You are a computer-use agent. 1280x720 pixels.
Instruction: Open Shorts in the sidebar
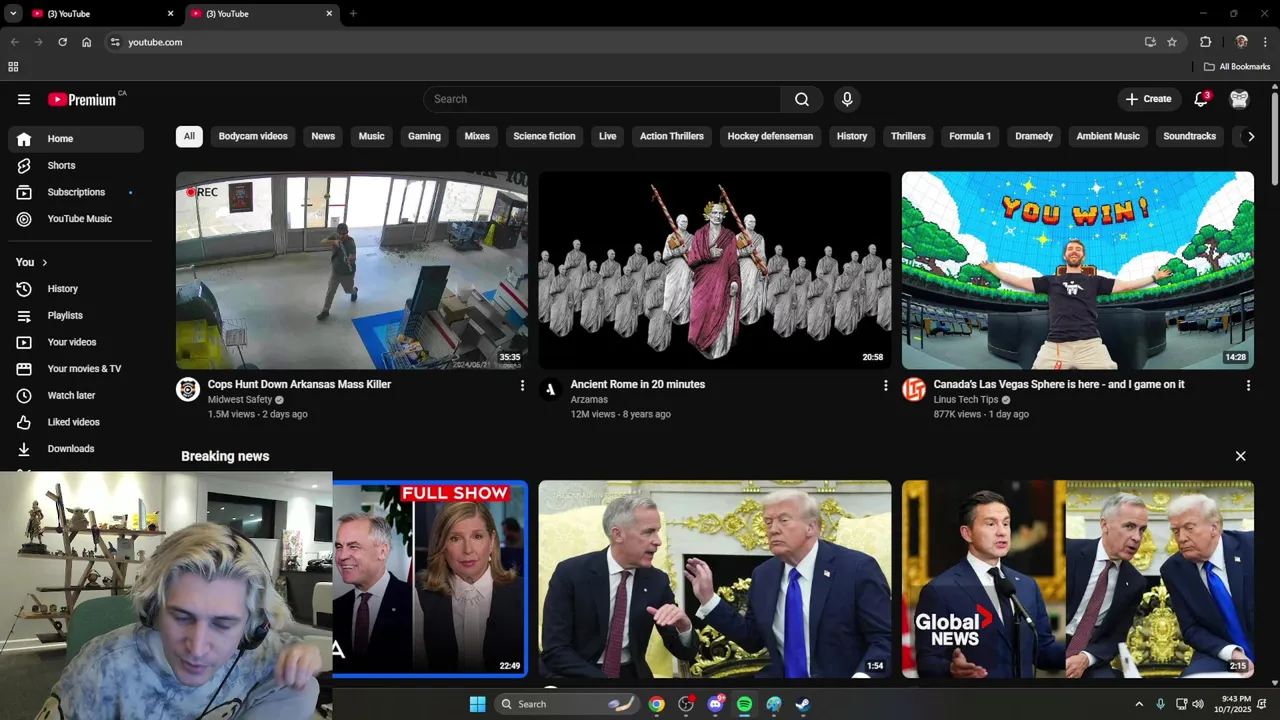click(76, 166)
